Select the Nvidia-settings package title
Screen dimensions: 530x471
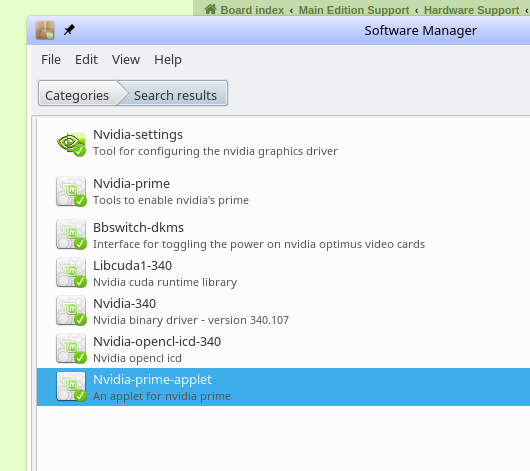[x=138, y=135]
